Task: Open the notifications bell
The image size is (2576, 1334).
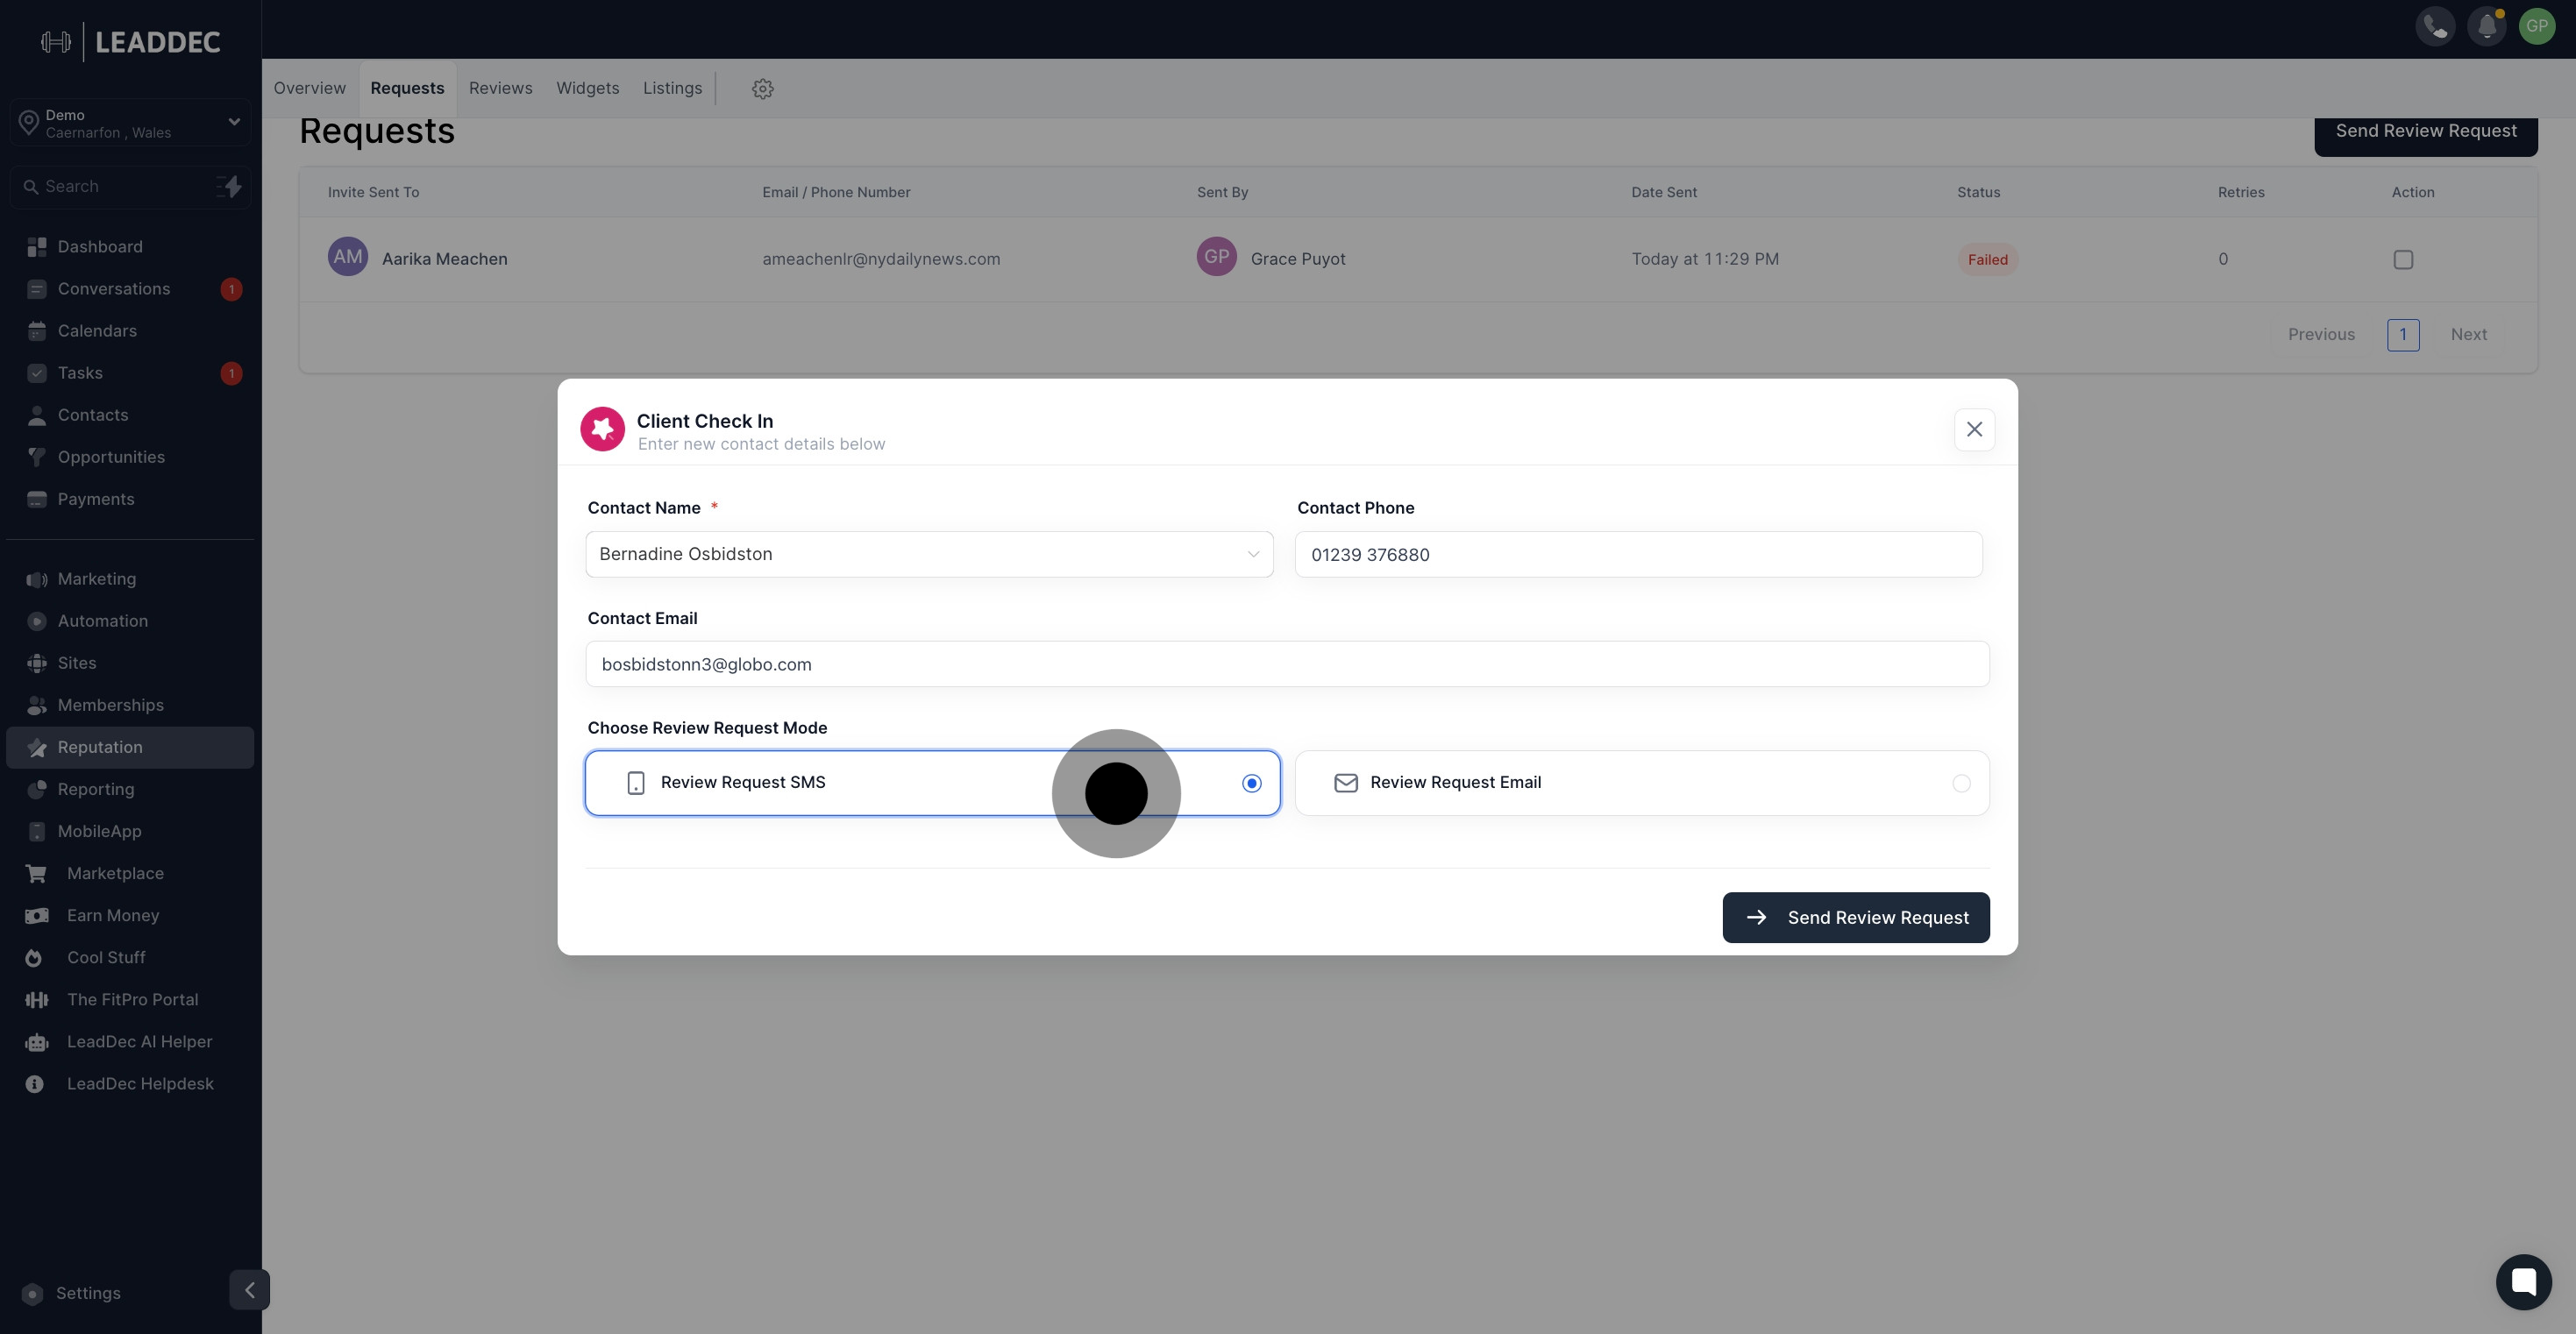Action: (x=2486, y=27)
